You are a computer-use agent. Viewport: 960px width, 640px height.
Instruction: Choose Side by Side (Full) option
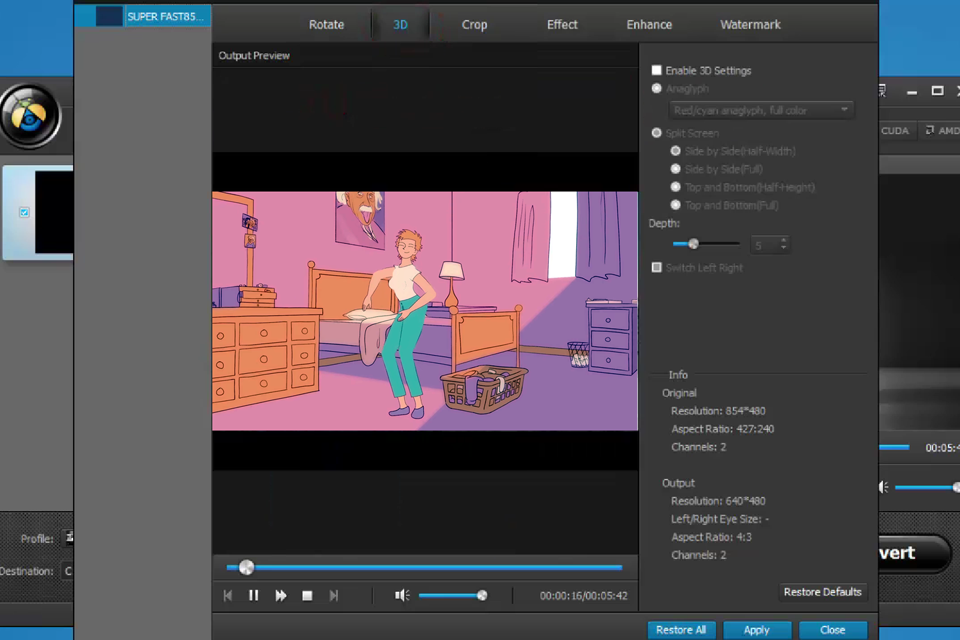click(x=676, y=169)
